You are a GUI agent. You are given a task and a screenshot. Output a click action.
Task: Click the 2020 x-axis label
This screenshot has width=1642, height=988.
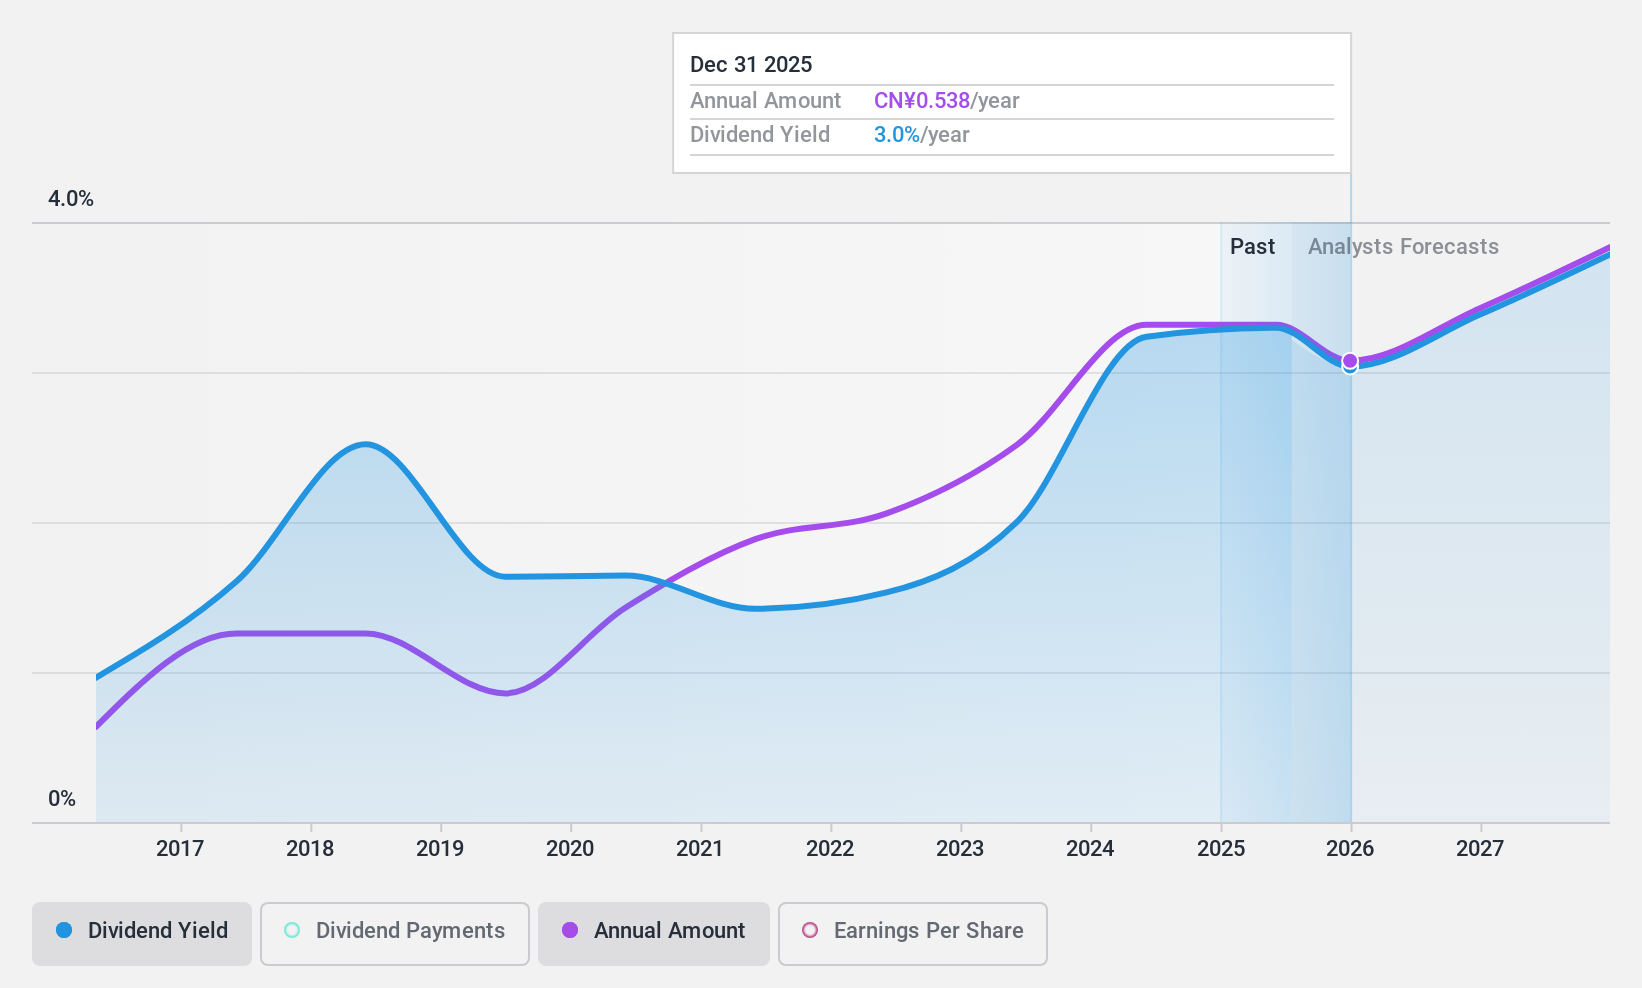(x=570, y=849)
